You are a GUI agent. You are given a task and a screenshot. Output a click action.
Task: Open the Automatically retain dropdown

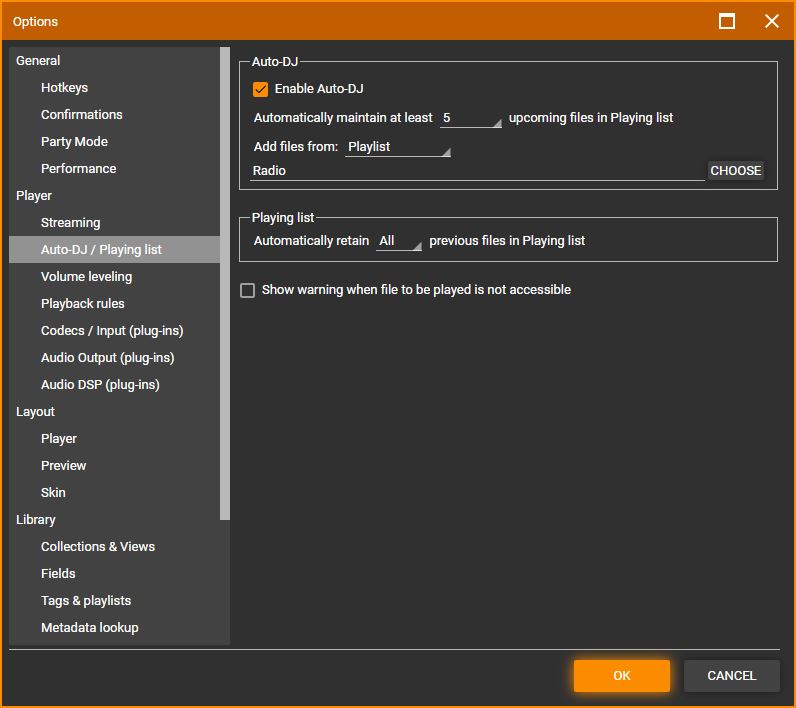(399, 241)
